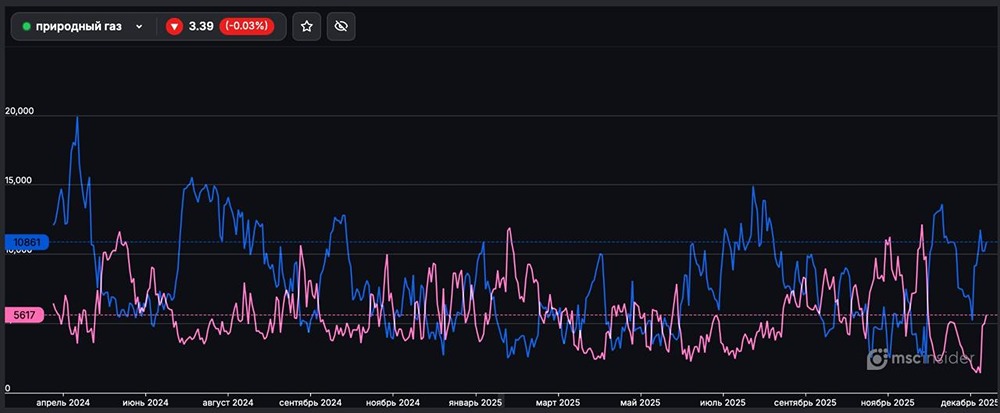Add chart to favorites with star icon
This screenshot has height=413, width=1000.
tap(307, 27)
